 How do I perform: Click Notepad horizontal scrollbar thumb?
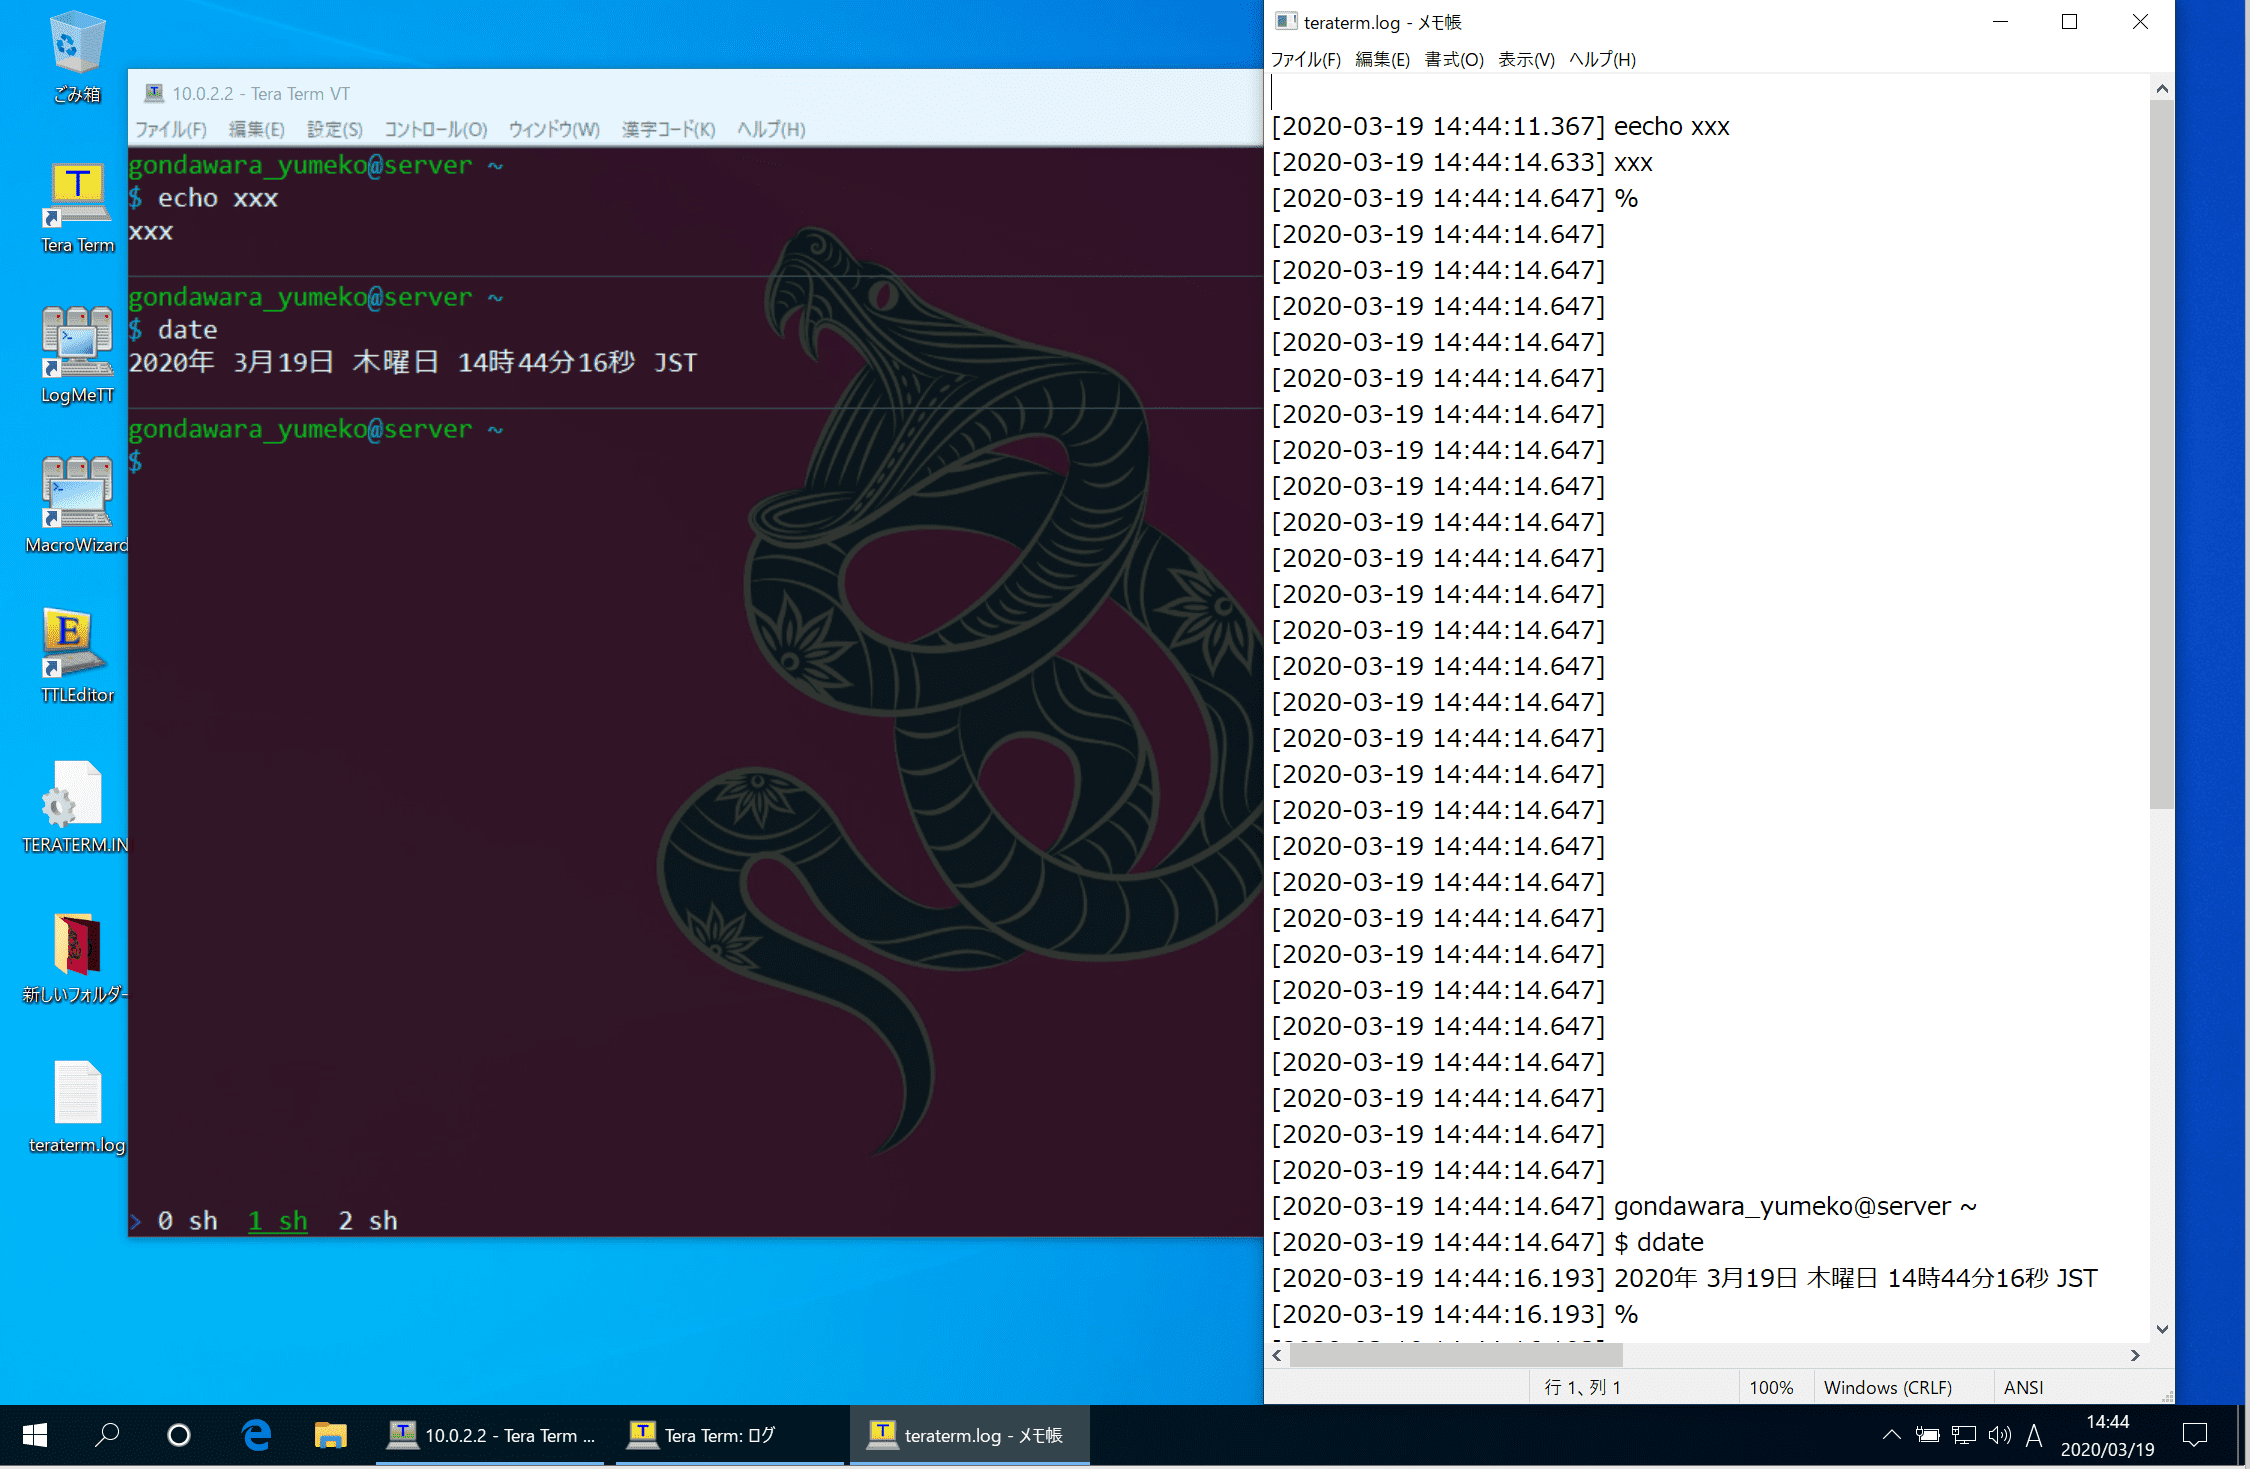(1456, 1355)
